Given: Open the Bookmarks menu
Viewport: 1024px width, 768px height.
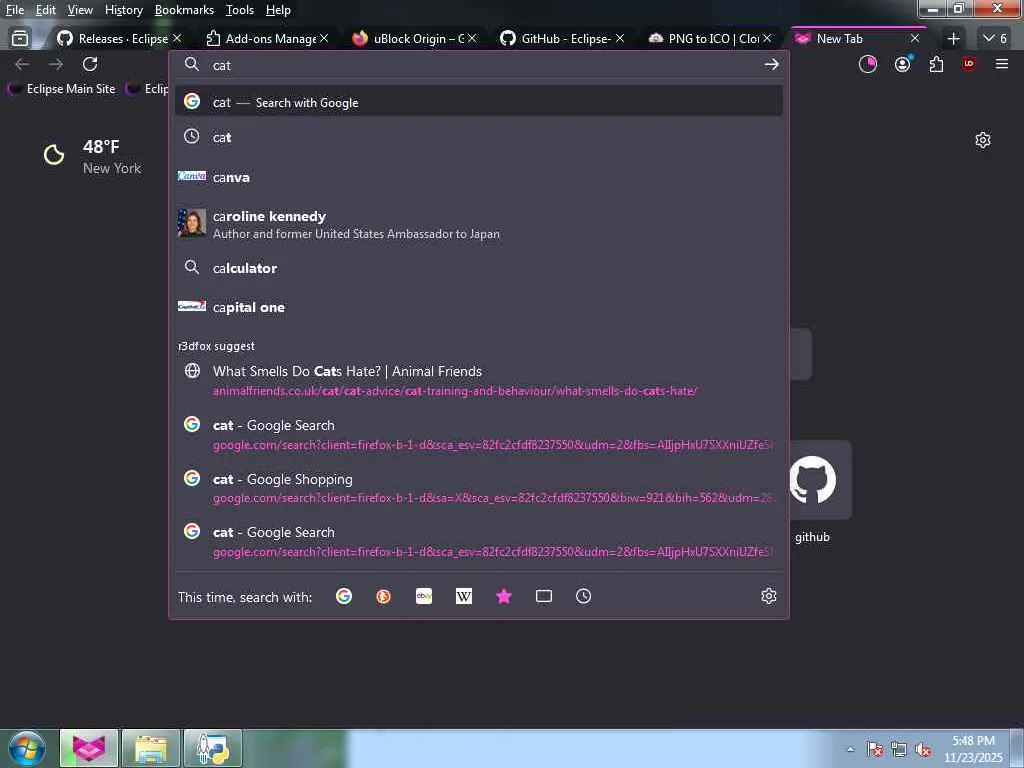Looking at the screenshot, I should (x=184, y=10).
